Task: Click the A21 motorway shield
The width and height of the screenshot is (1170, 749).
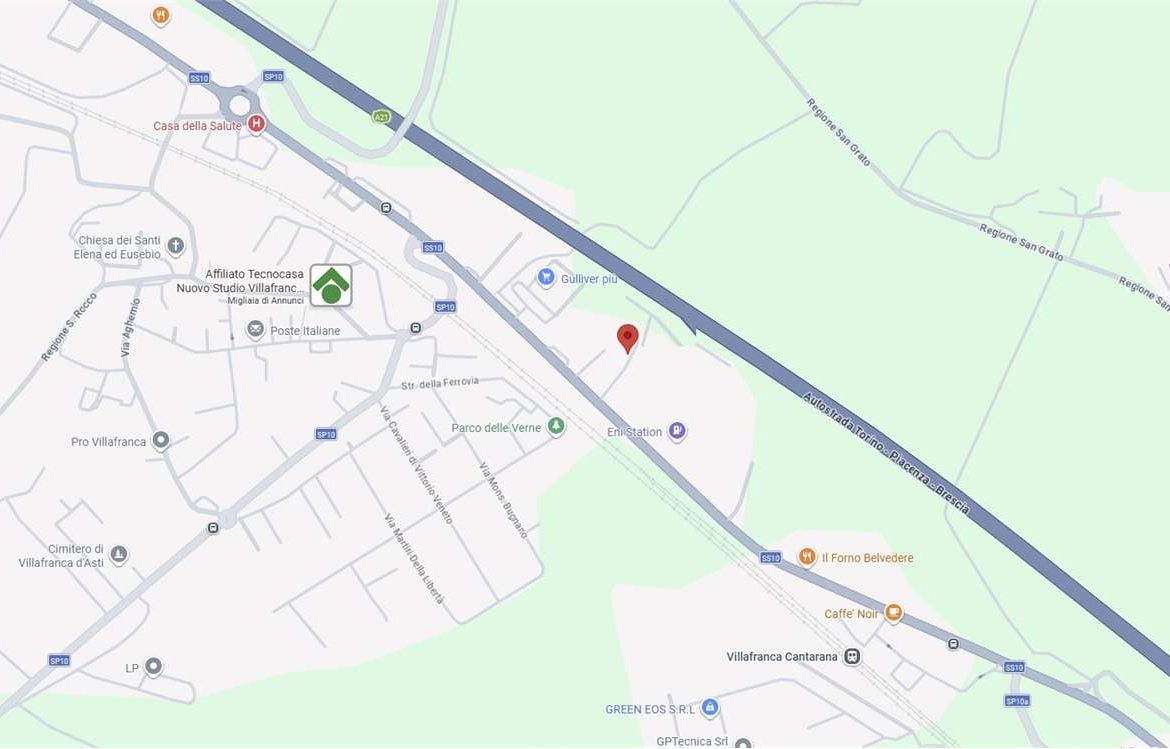Action: coord(381,116)
